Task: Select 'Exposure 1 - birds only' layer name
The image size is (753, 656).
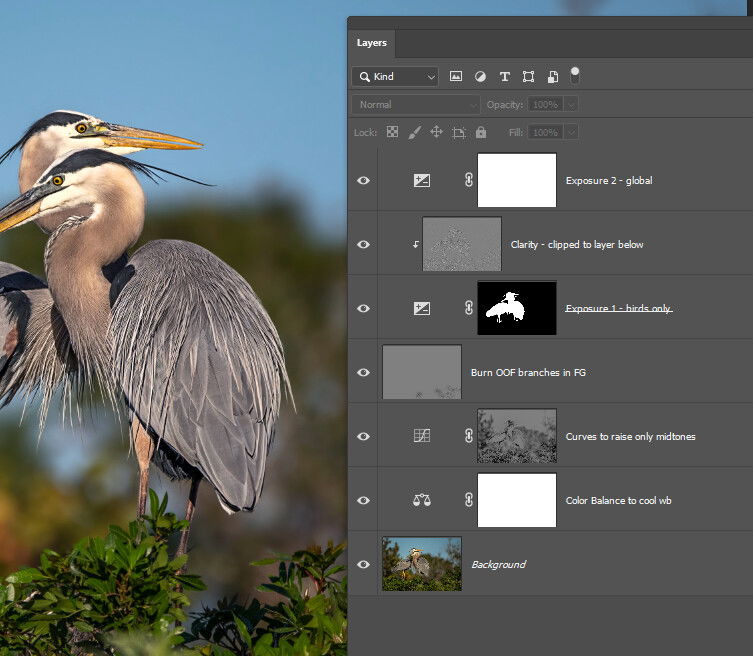Action: click(619, 308)
